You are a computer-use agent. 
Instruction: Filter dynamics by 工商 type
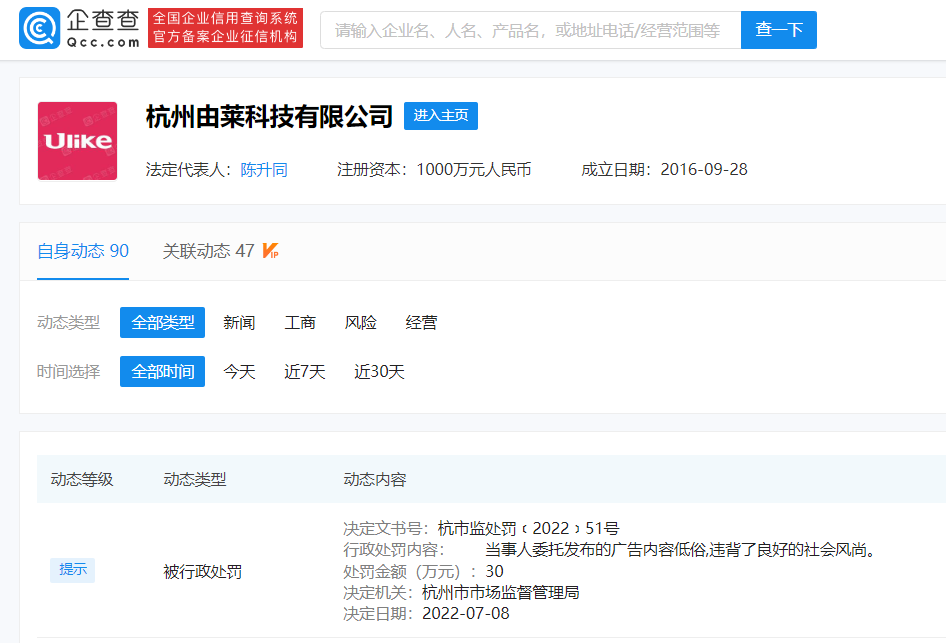pos(300,322)
